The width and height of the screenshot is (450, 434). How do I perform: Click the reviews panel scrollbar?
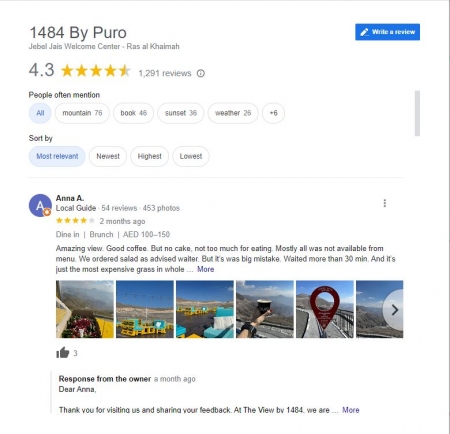click(x=417, y=113)
